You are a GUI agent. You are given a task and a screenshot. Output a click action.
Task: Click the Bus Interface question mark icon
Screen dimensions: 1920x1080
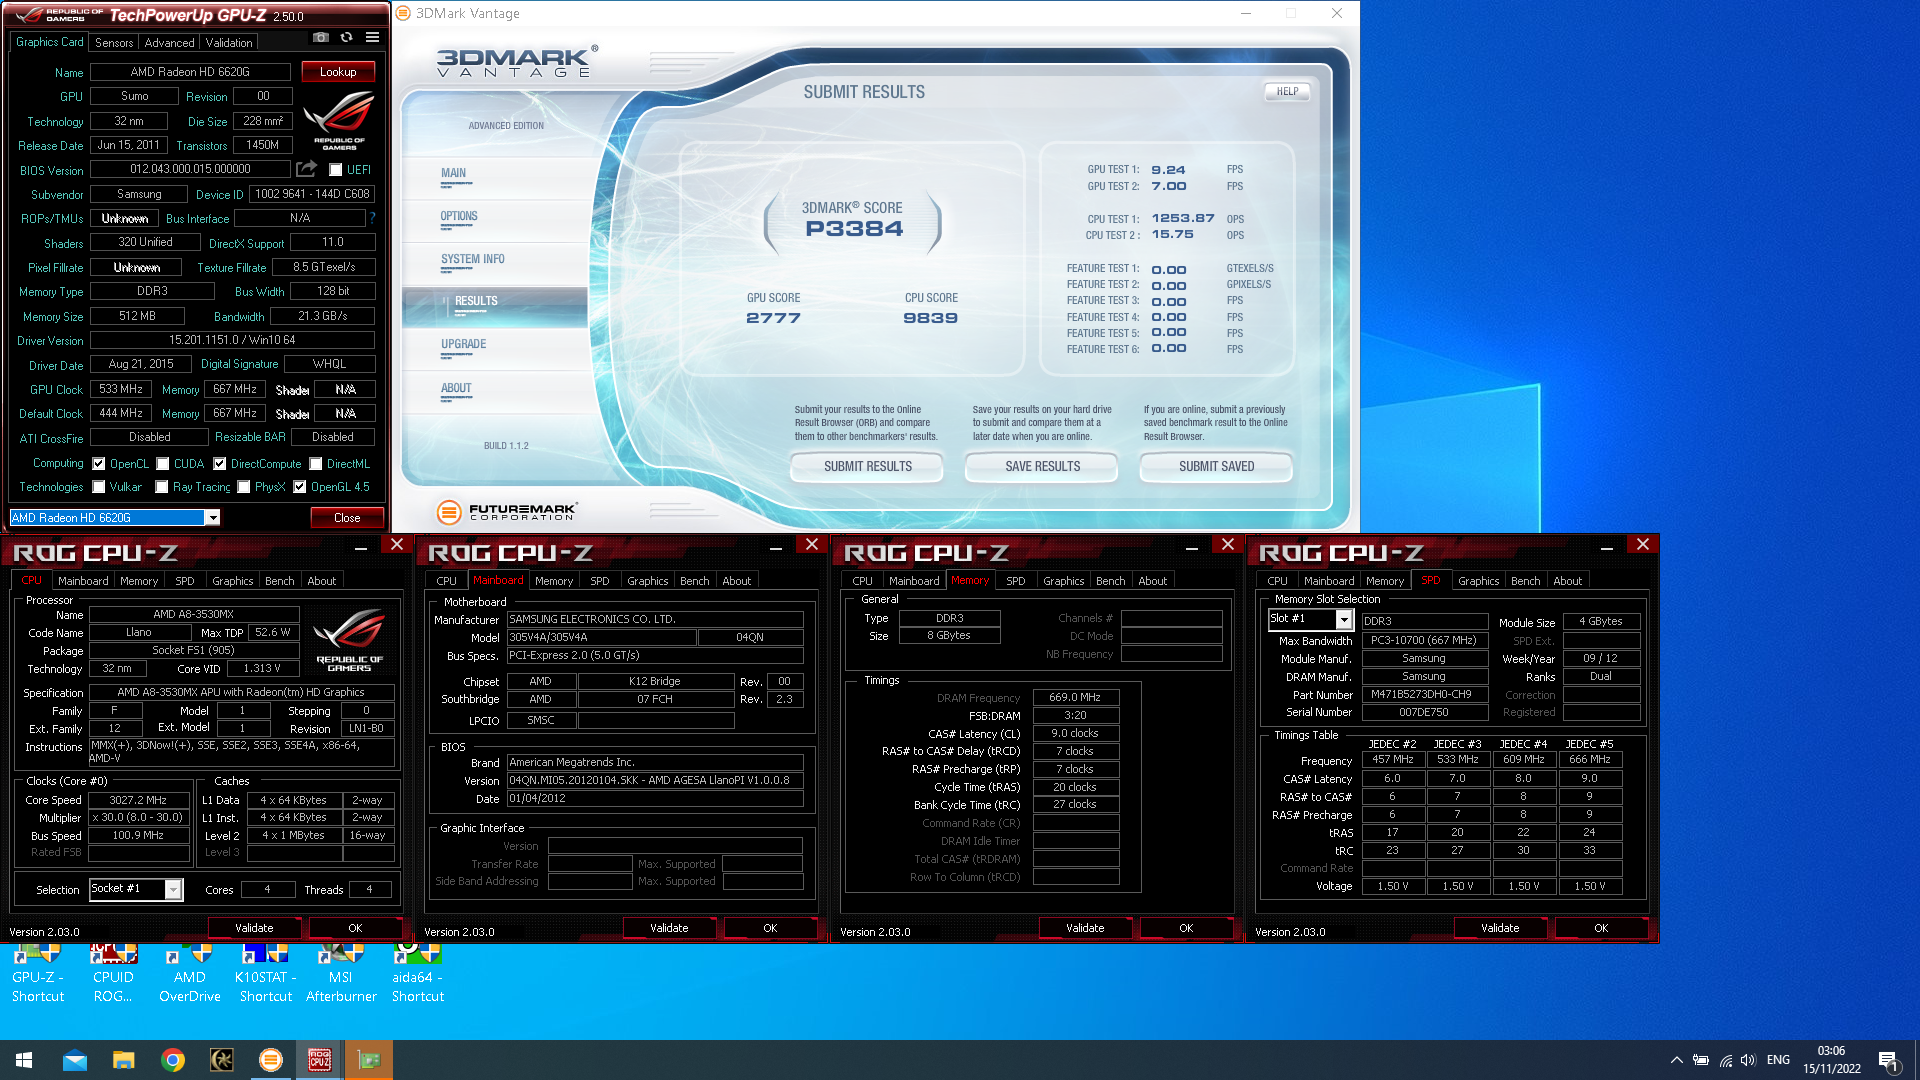(x=372, y=218)
